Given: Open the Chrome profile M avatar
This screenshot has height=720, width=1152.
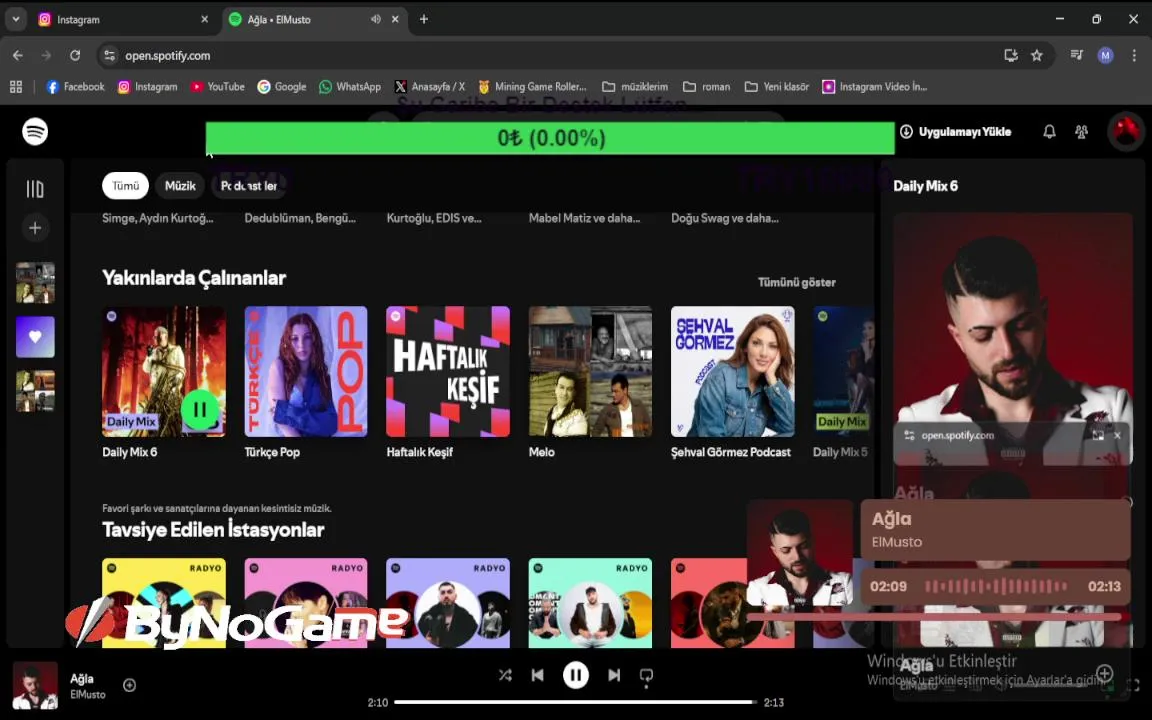Looking at the screenshot, I should (1105, 55).
